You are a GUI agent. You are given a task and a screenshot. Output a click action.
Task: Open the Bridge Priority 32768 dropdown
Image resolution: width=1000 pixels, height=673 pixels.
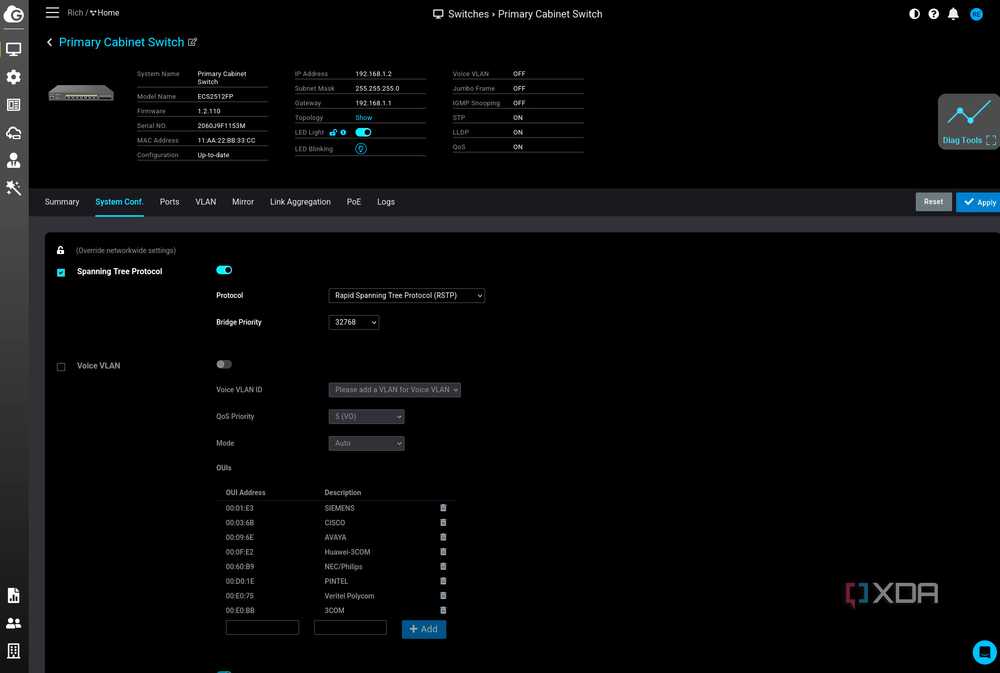353,322
